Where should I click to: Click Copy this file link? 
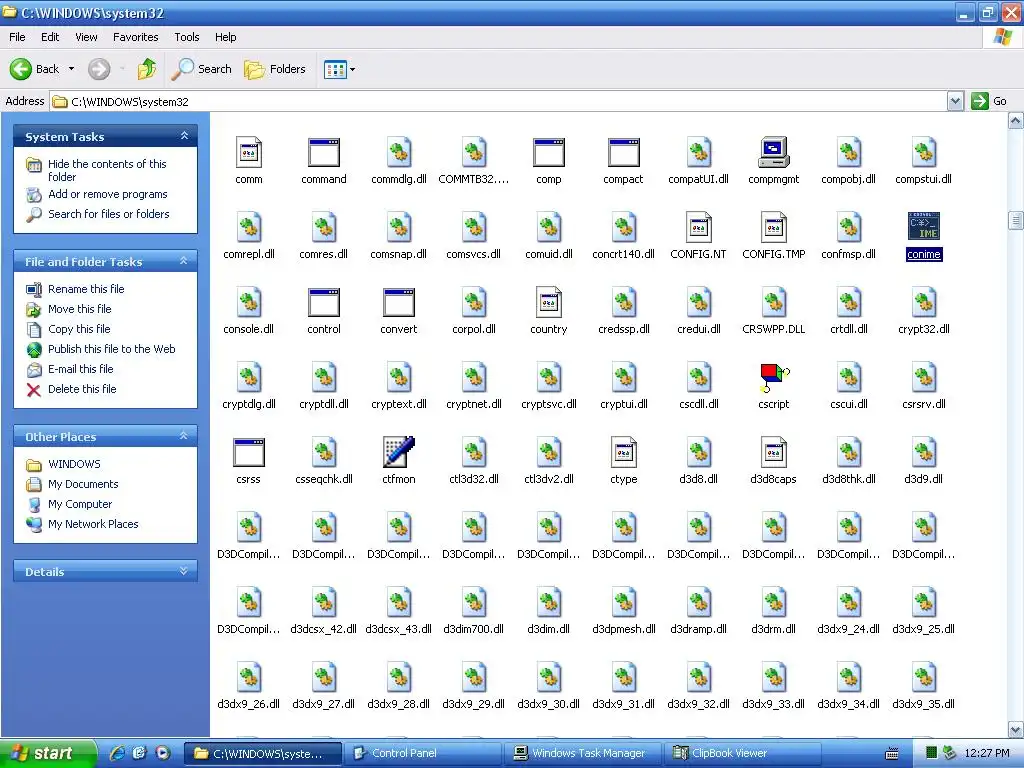coord(79,329)
